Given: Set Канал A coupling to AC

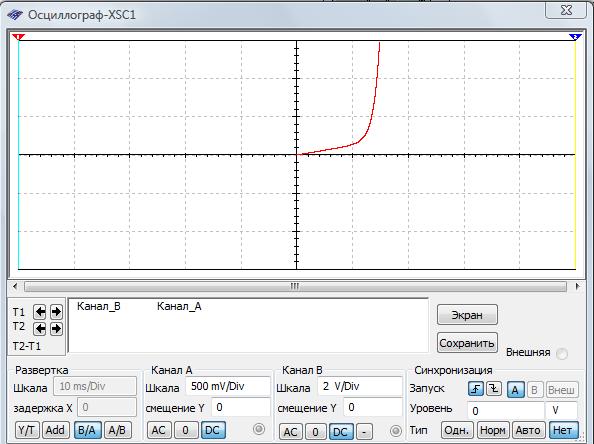Looking at the screenshot, I should 159,430.
